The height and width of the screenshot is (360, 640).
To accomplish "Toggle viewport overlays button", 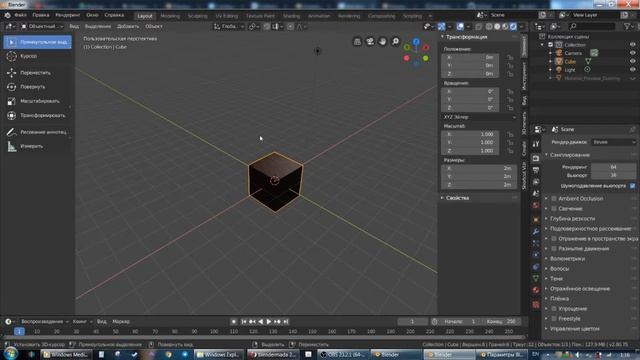I will (460, 27).
